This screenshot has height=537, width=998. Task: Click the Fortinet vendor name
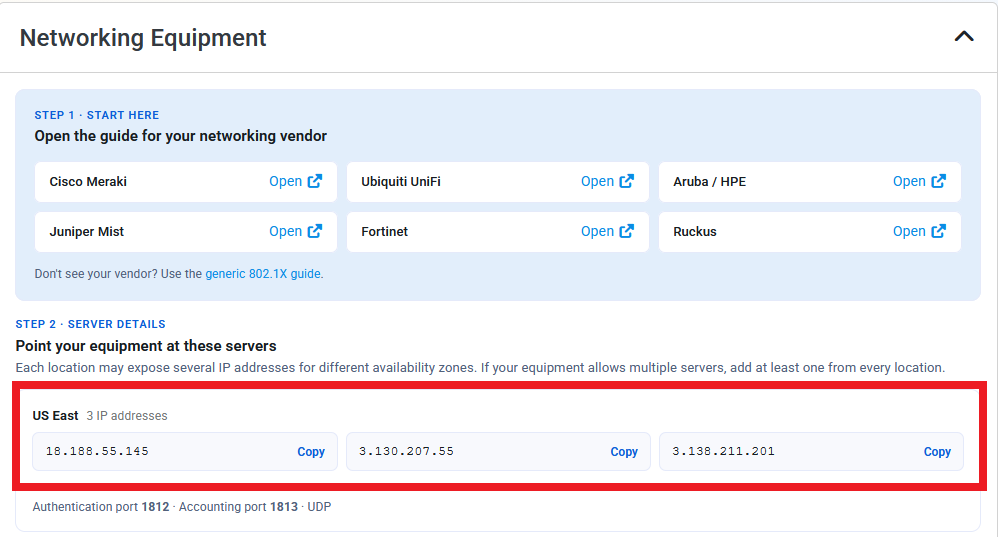point(384,232)
